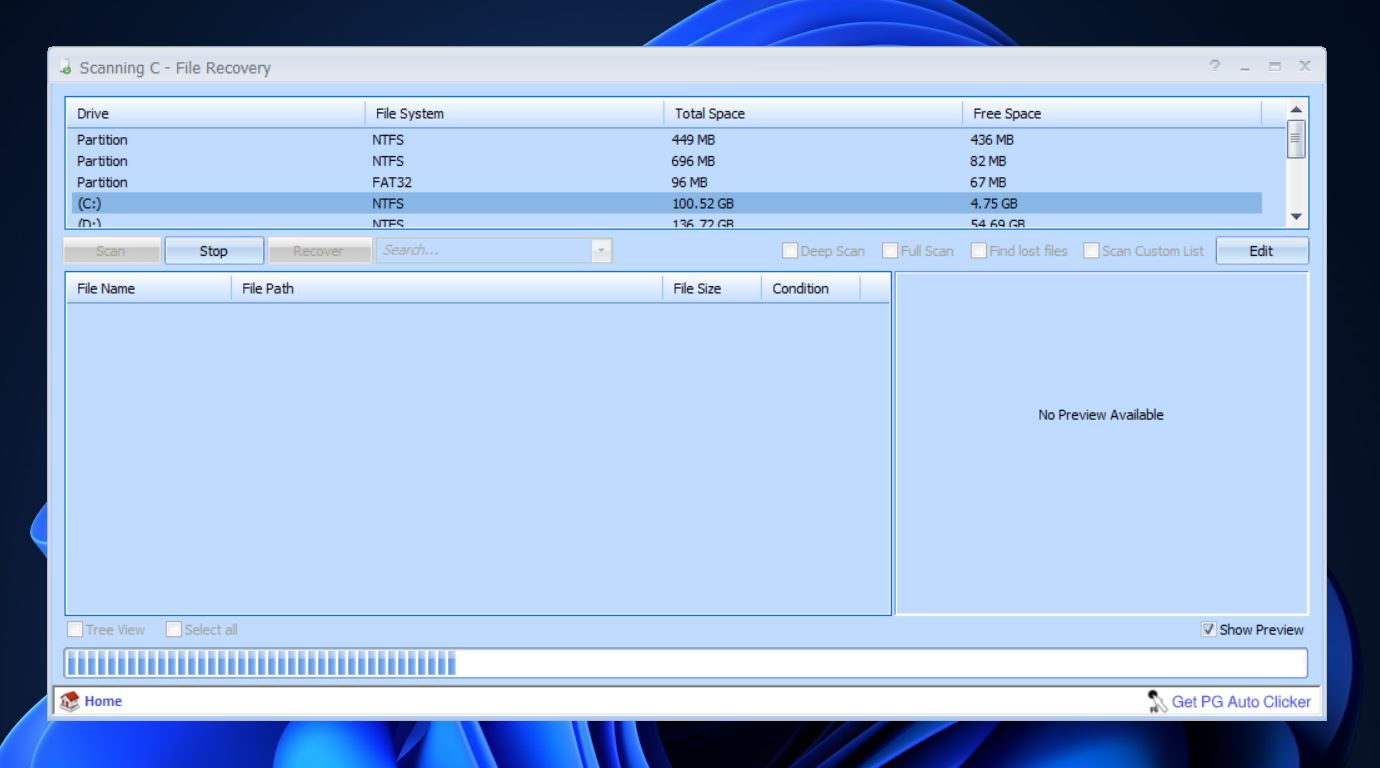Click the drive list scrollbar thumb
Image resolution: width=1380 pixels, height=768 pixels.
click(x=1296, y=138)
